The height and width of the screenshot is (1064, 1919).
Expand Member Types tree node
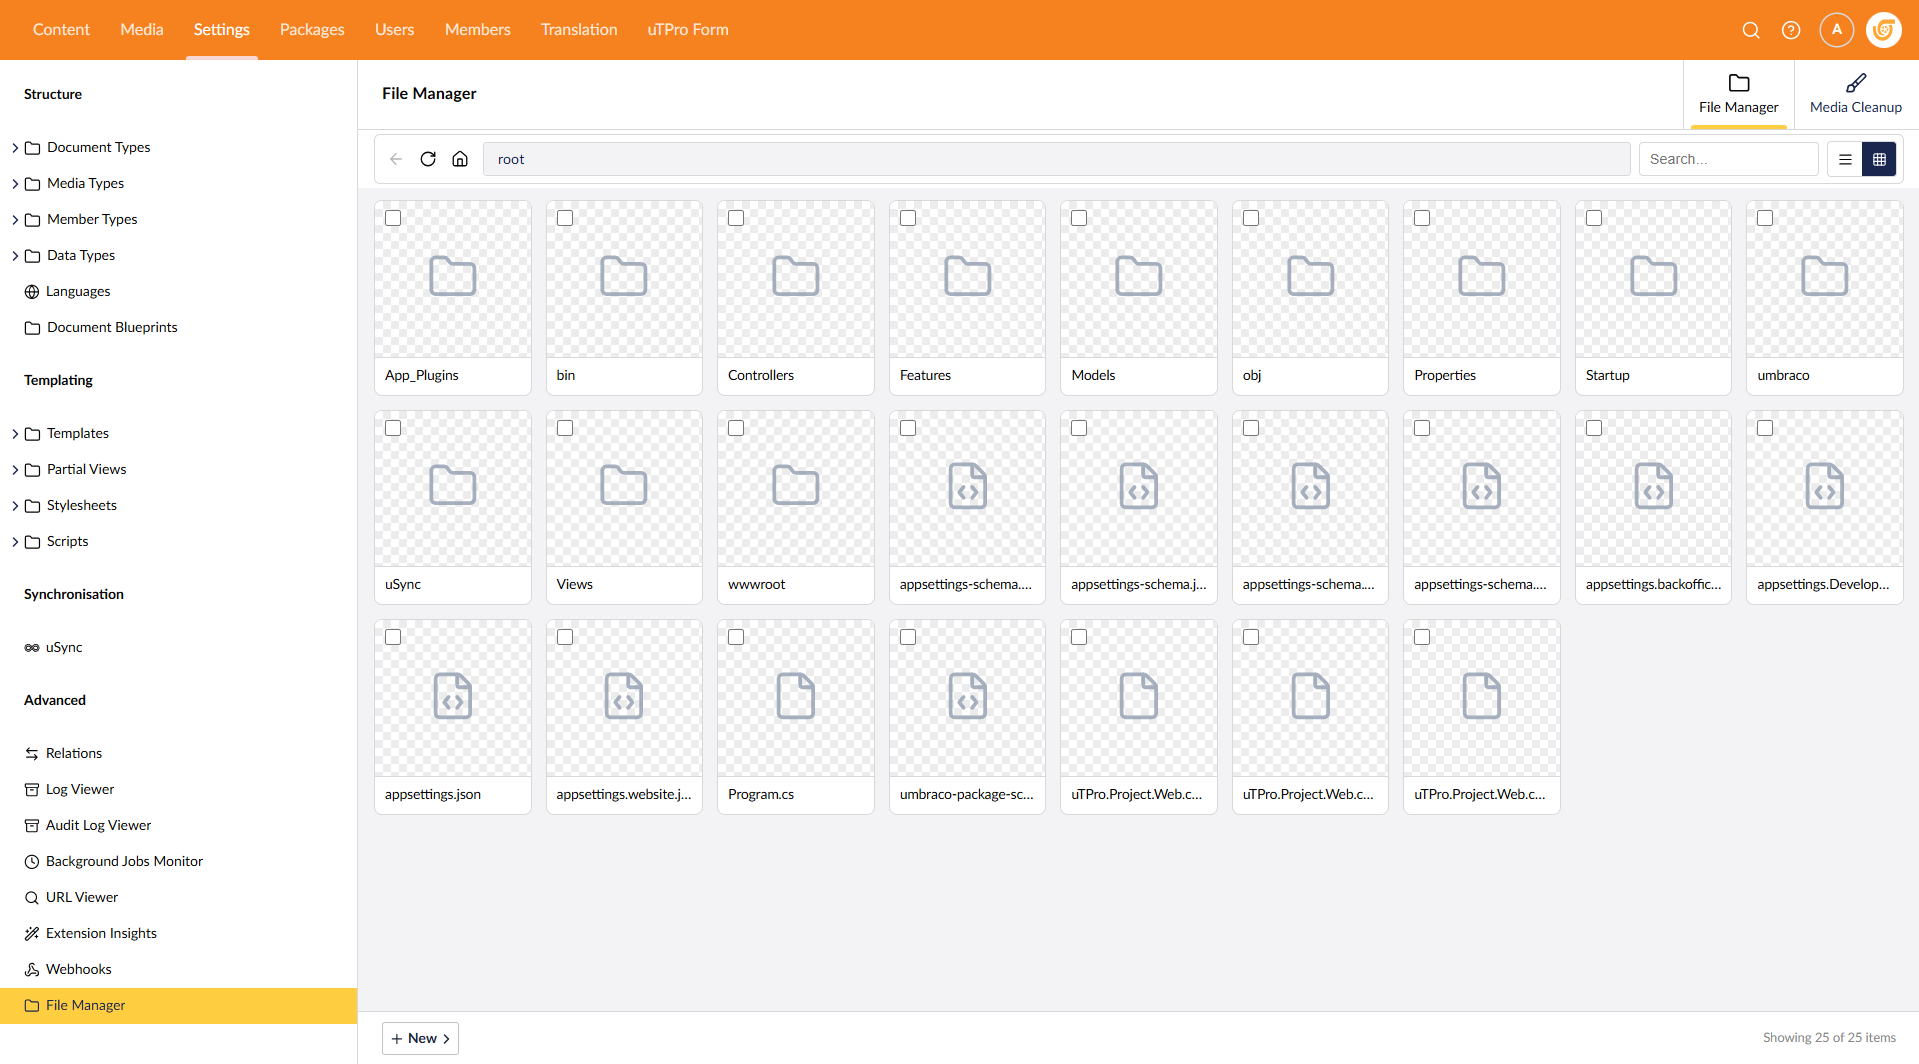pyautogui.click(x=15, y=220)
